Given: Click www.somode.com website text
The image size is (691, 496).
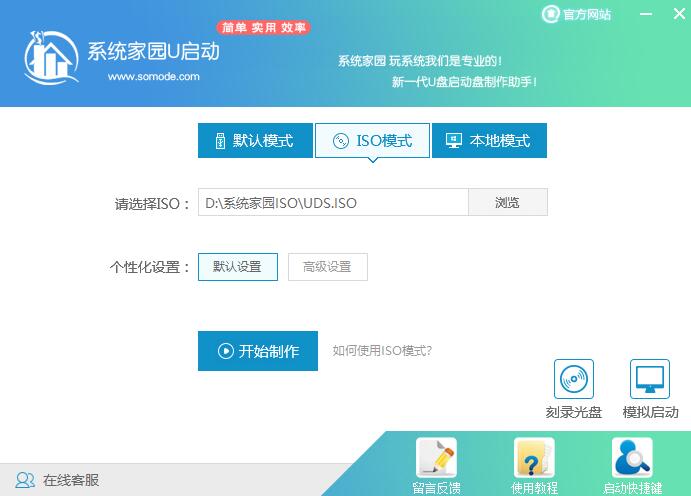Looking at the screenshot, I should coord(153,77).
